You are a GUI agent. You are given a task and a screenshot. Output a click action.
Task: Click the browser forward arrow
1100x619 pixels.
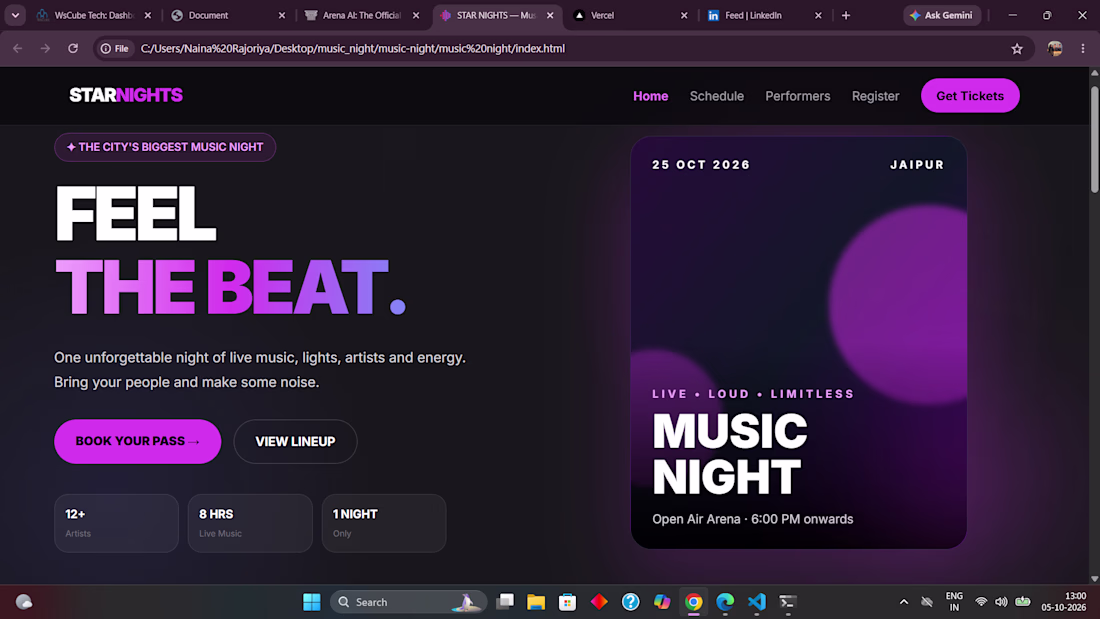tap(45, 48)
